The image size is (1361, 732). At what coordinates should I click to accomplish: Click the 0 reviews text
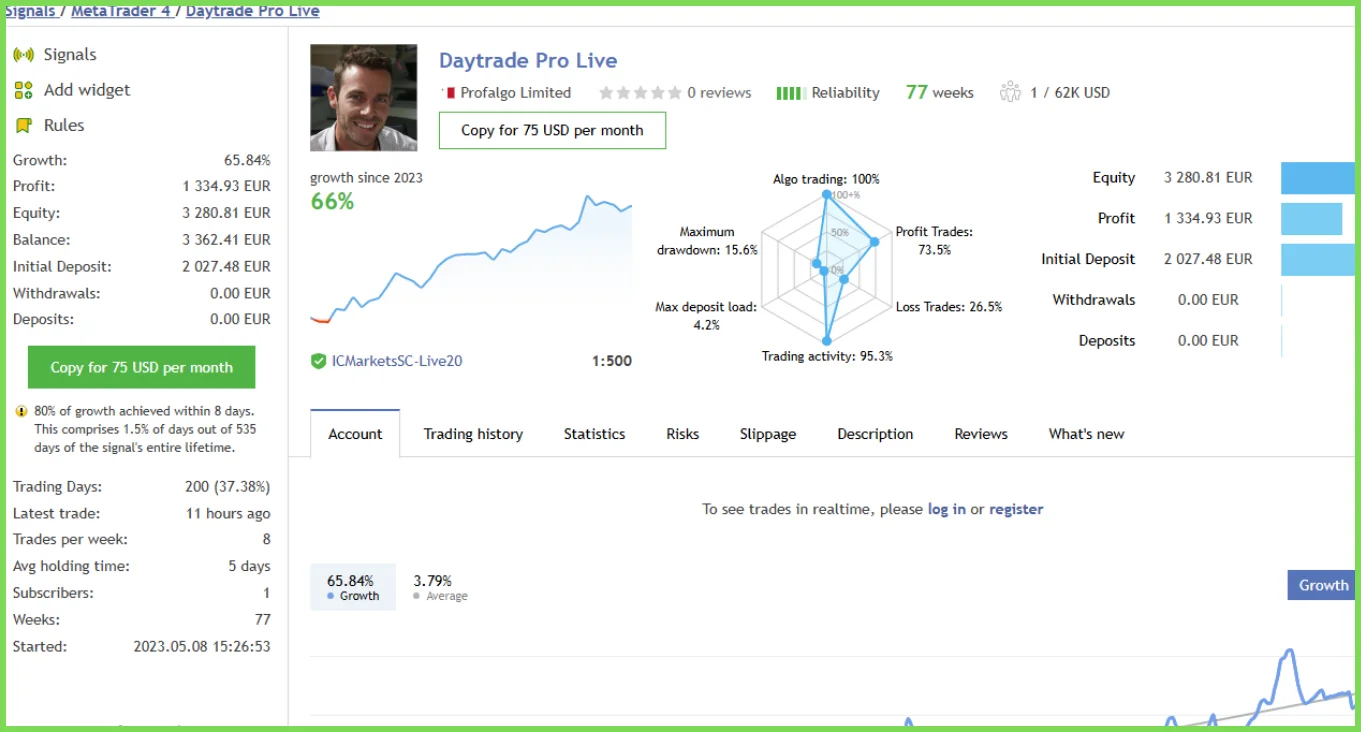719,93
